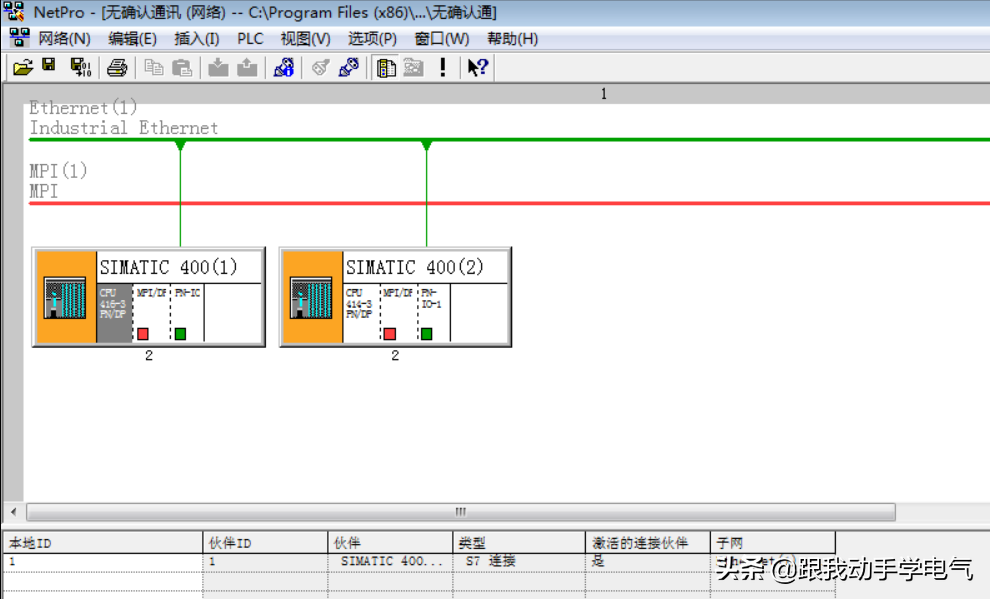Select the S7 连接 row in connection table
Screen dimensions: 990x599
point(490,562)
